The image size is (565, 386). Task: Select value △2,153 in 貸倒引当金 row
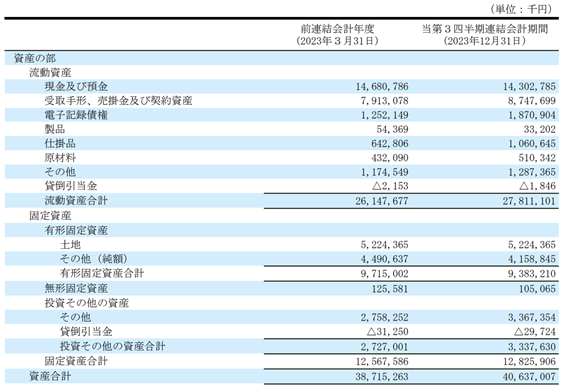tap(390, 186)
